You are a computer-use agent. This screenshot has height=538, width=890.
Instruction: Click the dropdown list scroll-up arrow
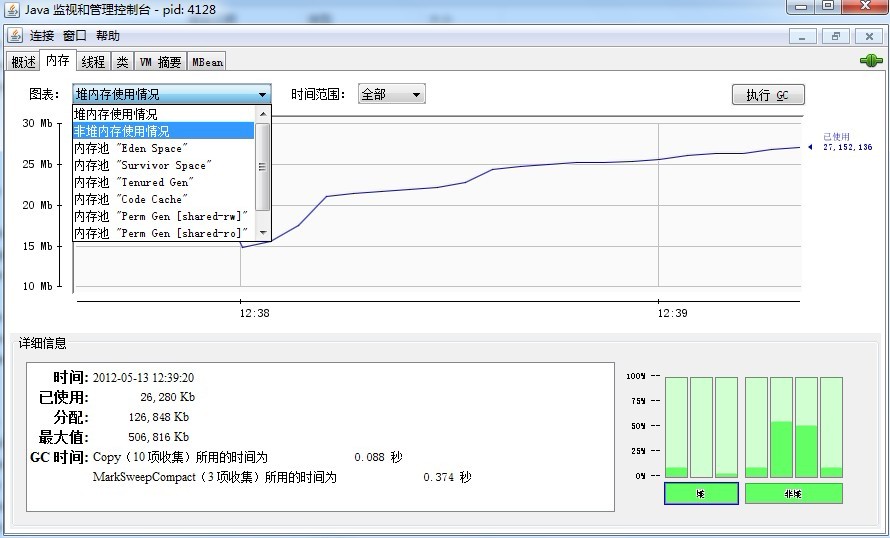pos(263,114)
